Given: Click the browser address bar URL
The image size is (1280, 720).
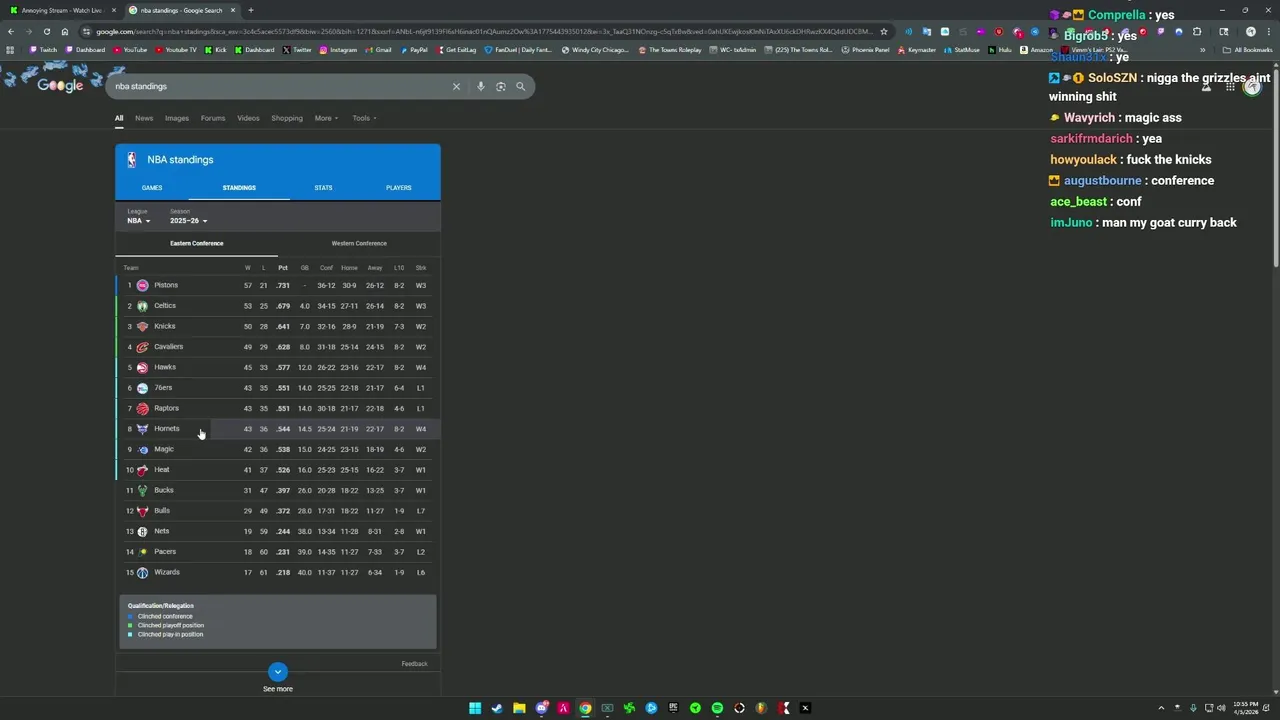Looking at the screenshot, I should point(484,31).
